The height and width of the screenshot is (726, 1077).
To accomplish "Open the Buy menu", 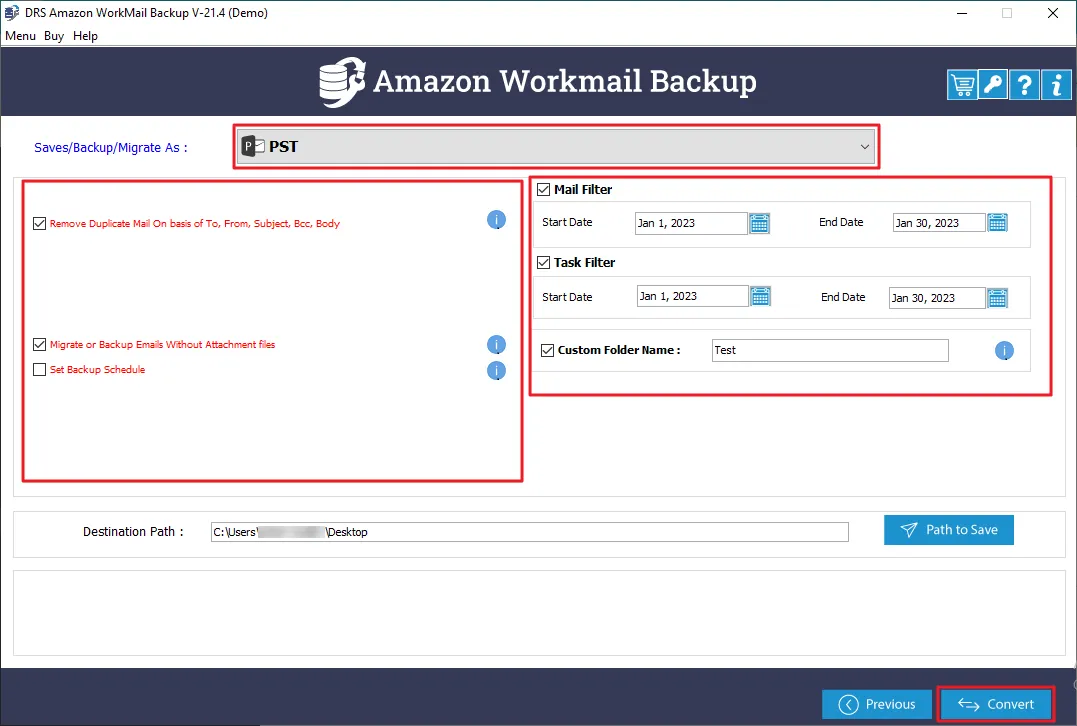I will [x=54, y=36].
